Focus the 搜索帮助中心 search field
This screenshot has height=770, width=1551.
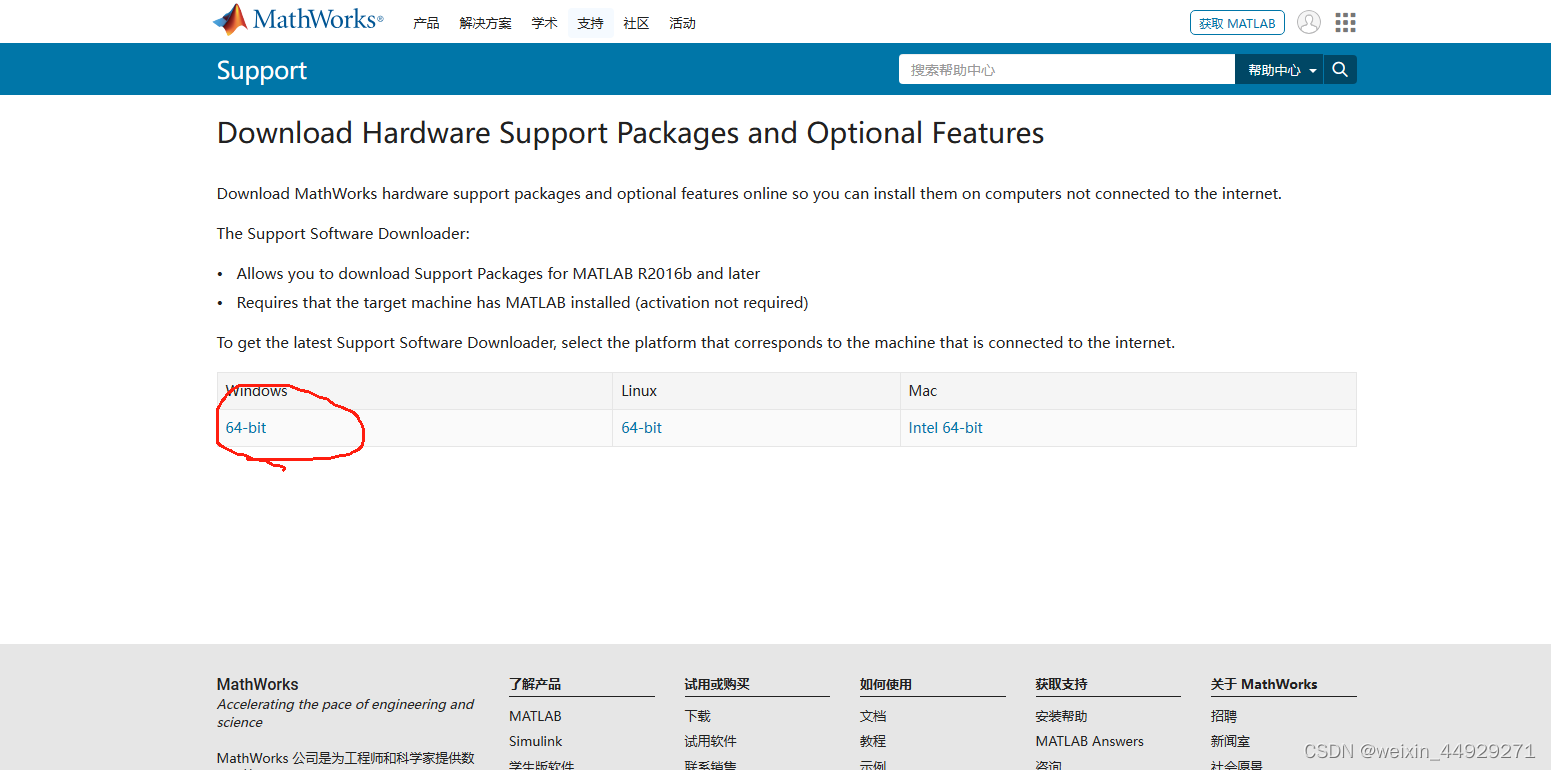click(x=1067, y=69)
